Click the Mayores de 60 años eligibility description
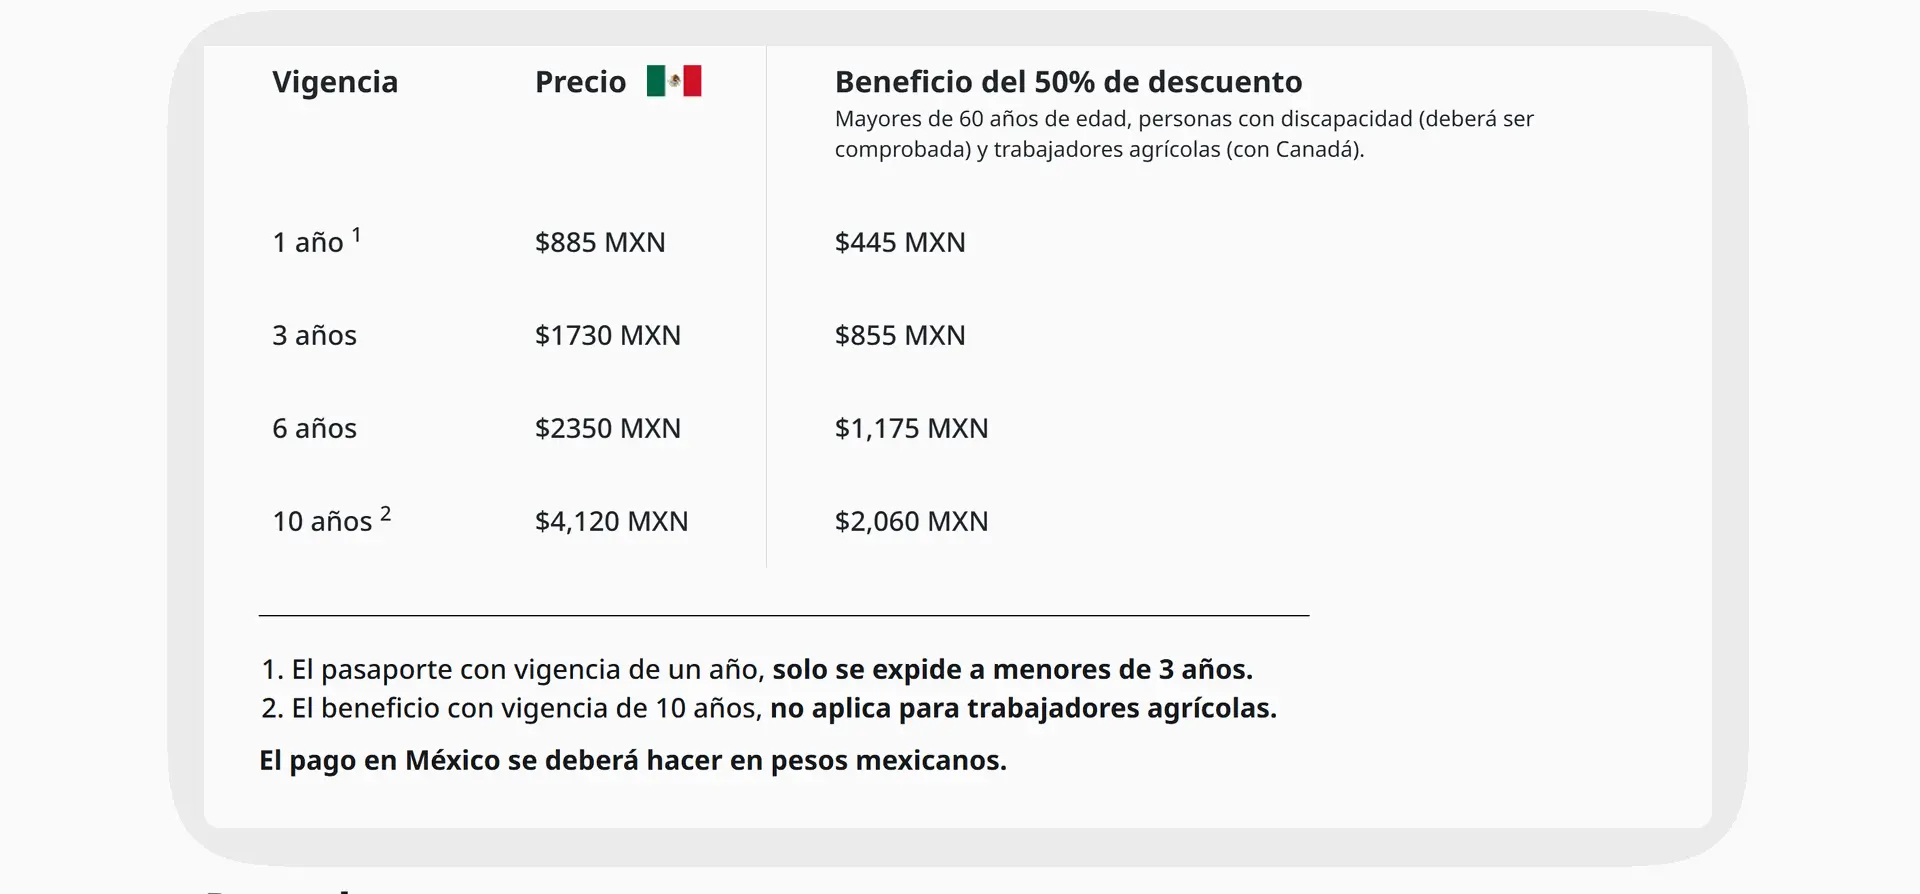 (x=1184, y=134)
